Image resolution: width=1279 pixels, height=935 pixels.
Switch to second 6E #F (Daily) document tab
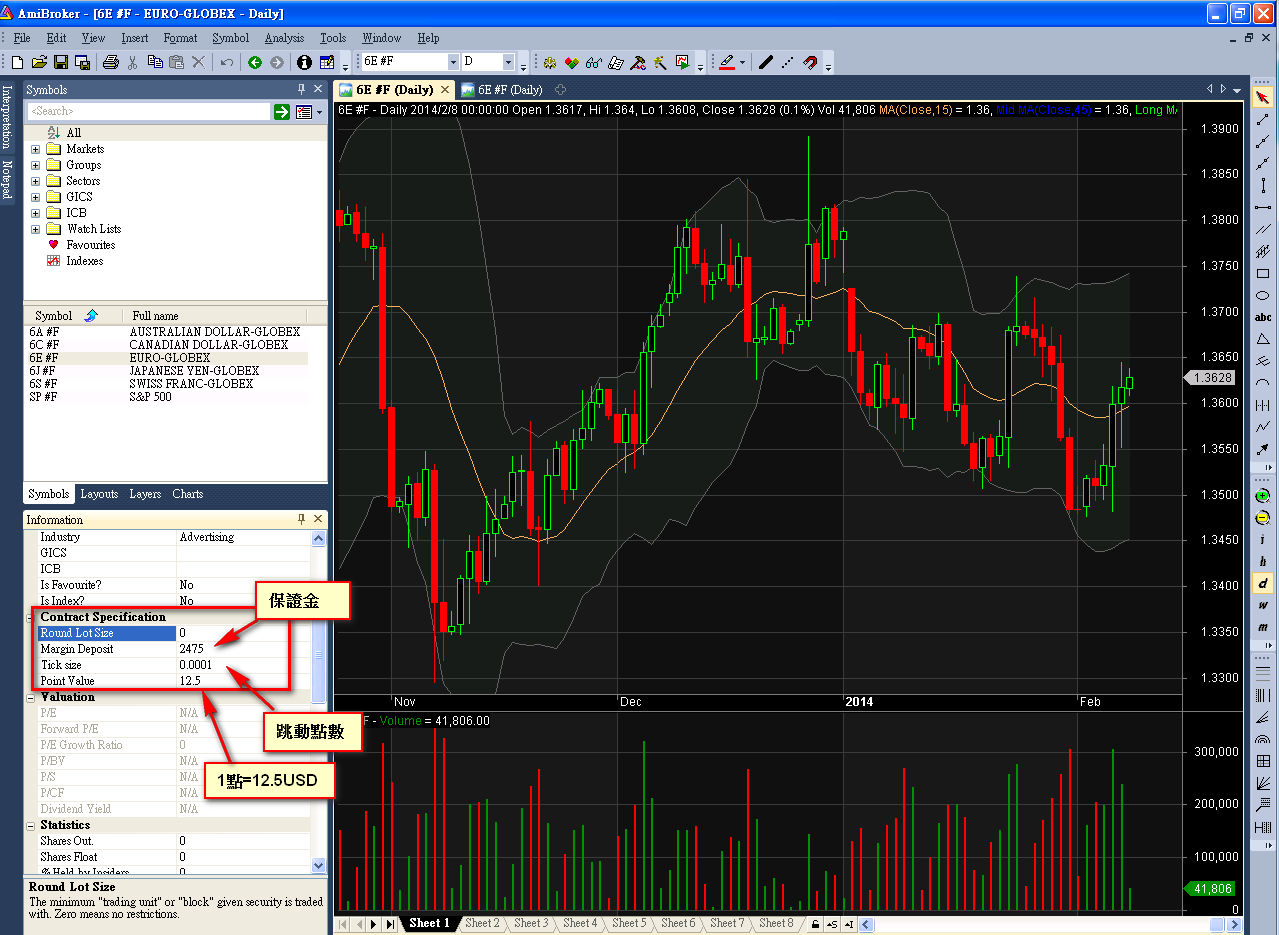click(501, 89)
